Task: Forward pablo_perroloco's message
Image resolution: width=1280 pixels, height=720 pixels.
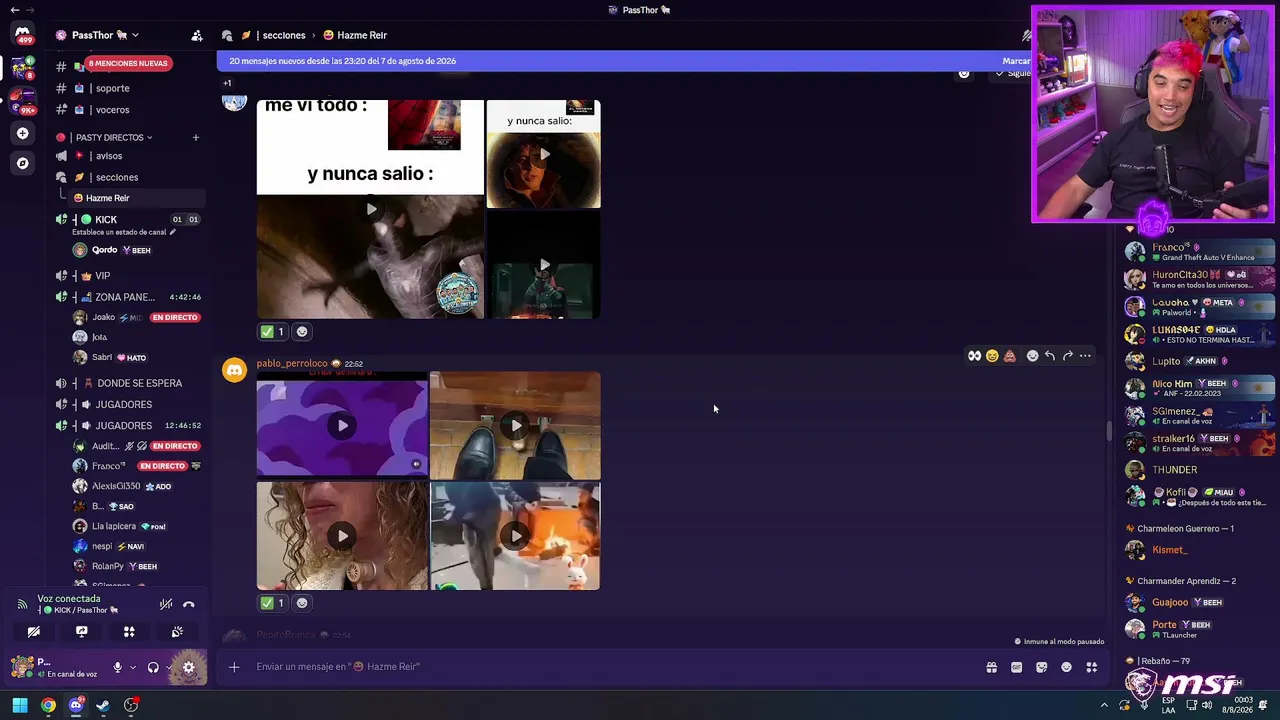Action: point(1068,356)
